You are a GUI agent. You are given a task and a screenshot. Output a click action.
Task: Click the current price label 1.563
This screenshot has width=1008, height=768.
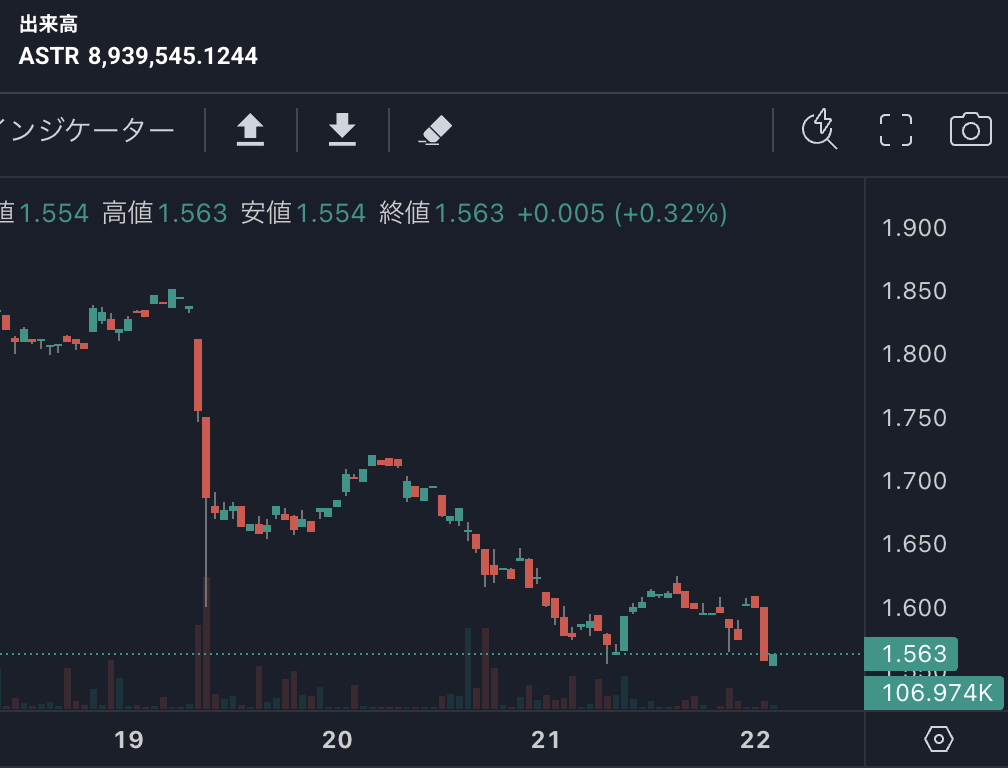point(911,654)
